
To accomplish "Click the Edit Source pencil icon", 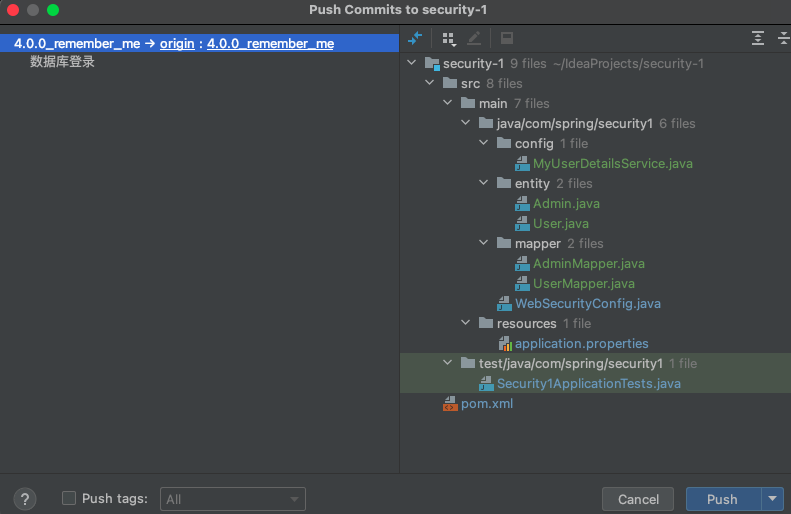I will [474, 38].
